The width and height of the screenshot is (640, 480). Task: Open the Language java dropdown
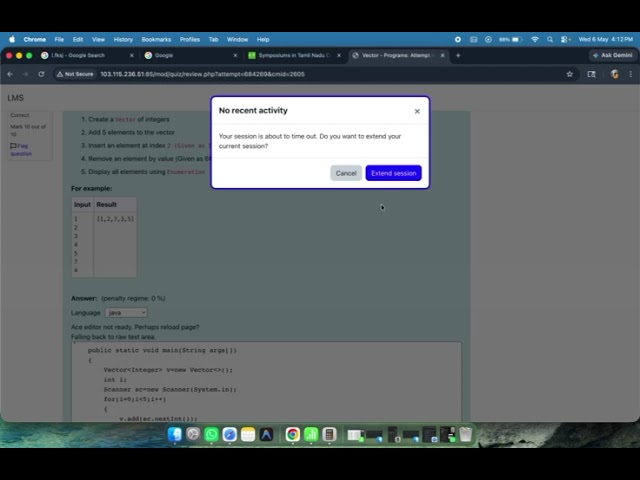click(126, 313)
